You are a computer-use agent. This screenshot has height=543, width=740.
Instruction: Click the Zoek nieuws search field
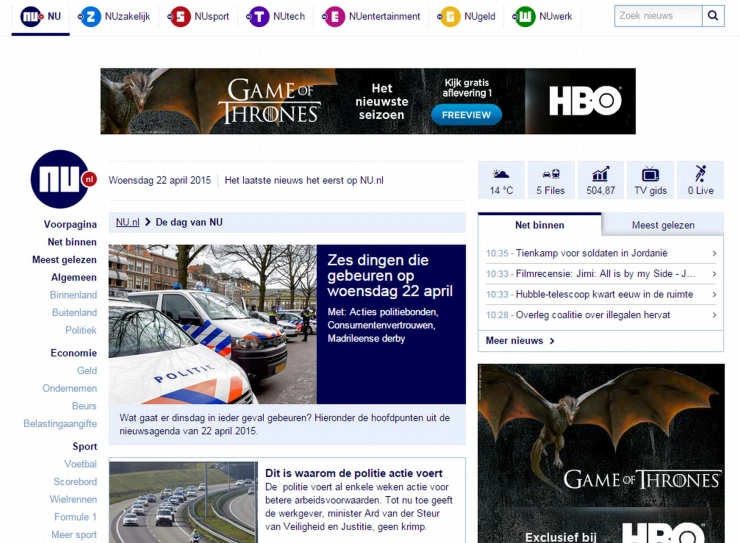658,16
